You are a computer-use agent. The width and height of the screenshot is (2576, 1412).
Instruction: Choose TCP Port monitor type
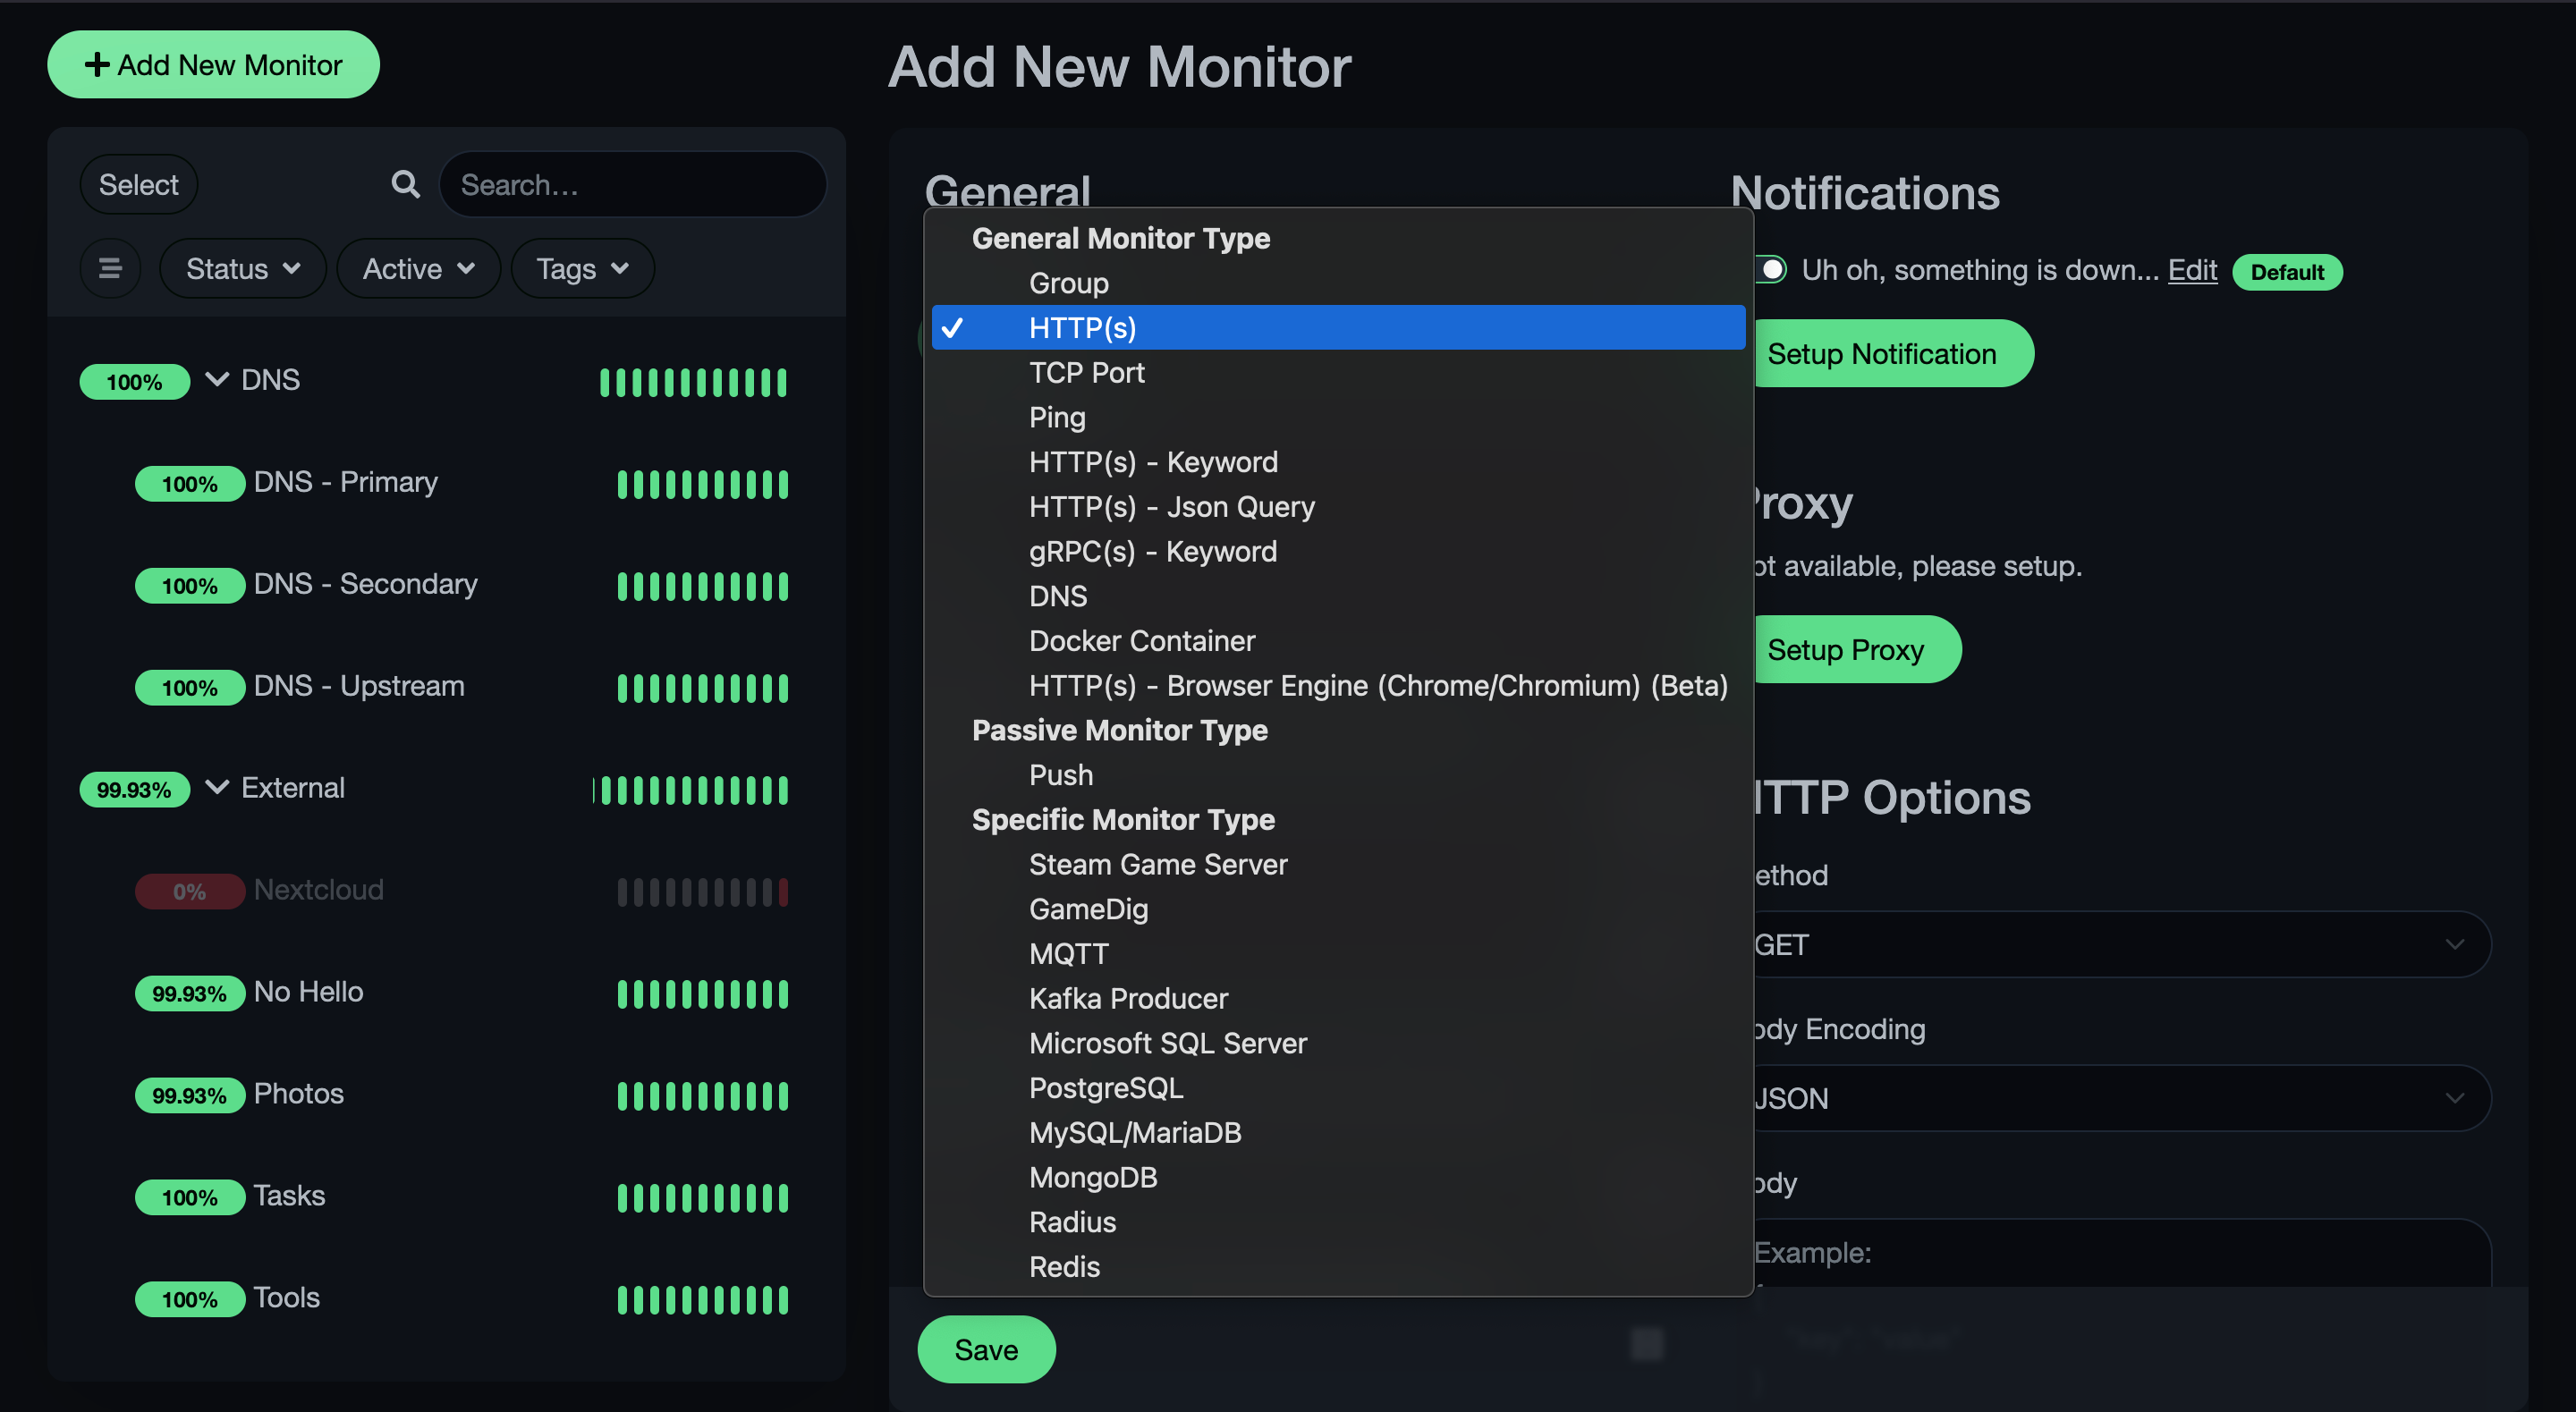pyautogui.click(x=1086, y=372)
